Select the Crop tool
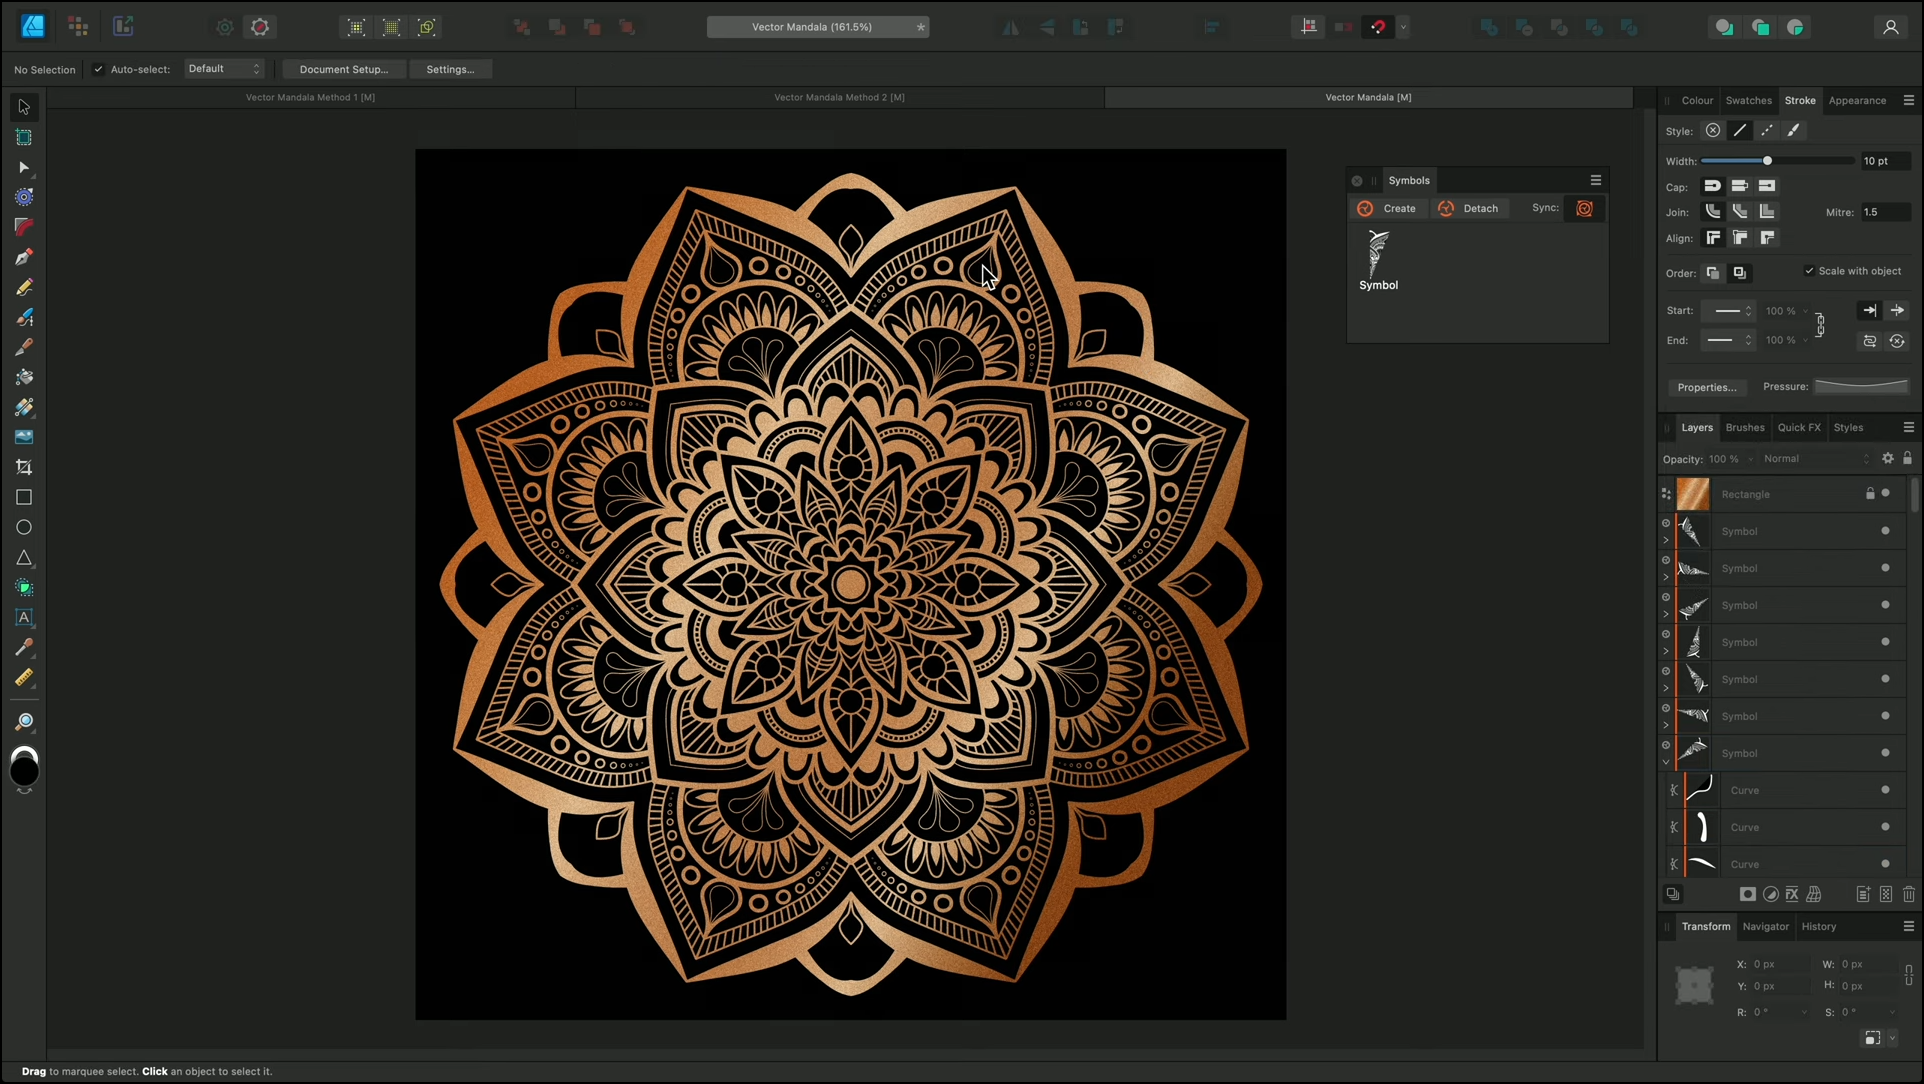 tap(24, 467)
